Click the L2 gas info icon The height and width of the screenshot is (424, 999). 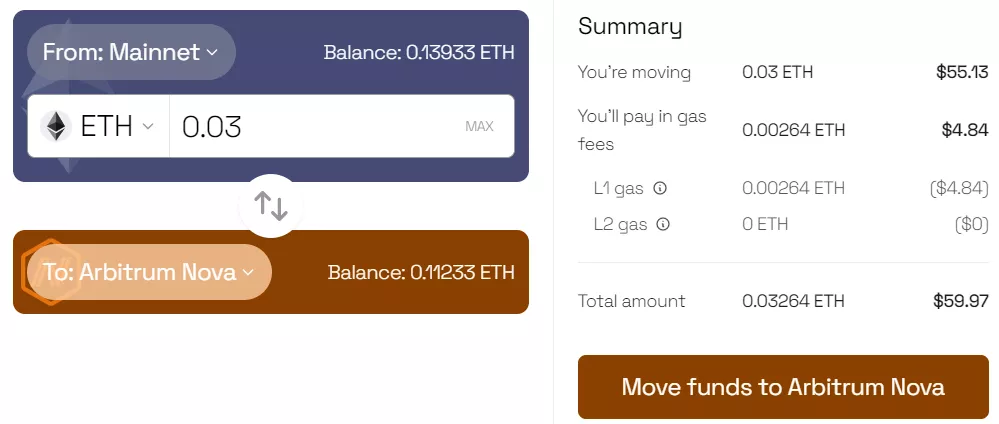click(x=663, y=224)
